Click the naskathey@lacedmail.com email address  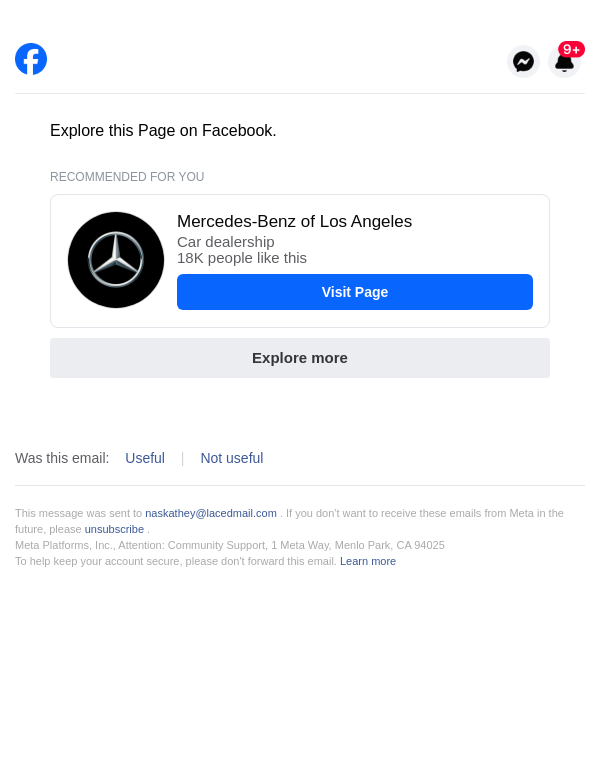click(x=211, y=513)
